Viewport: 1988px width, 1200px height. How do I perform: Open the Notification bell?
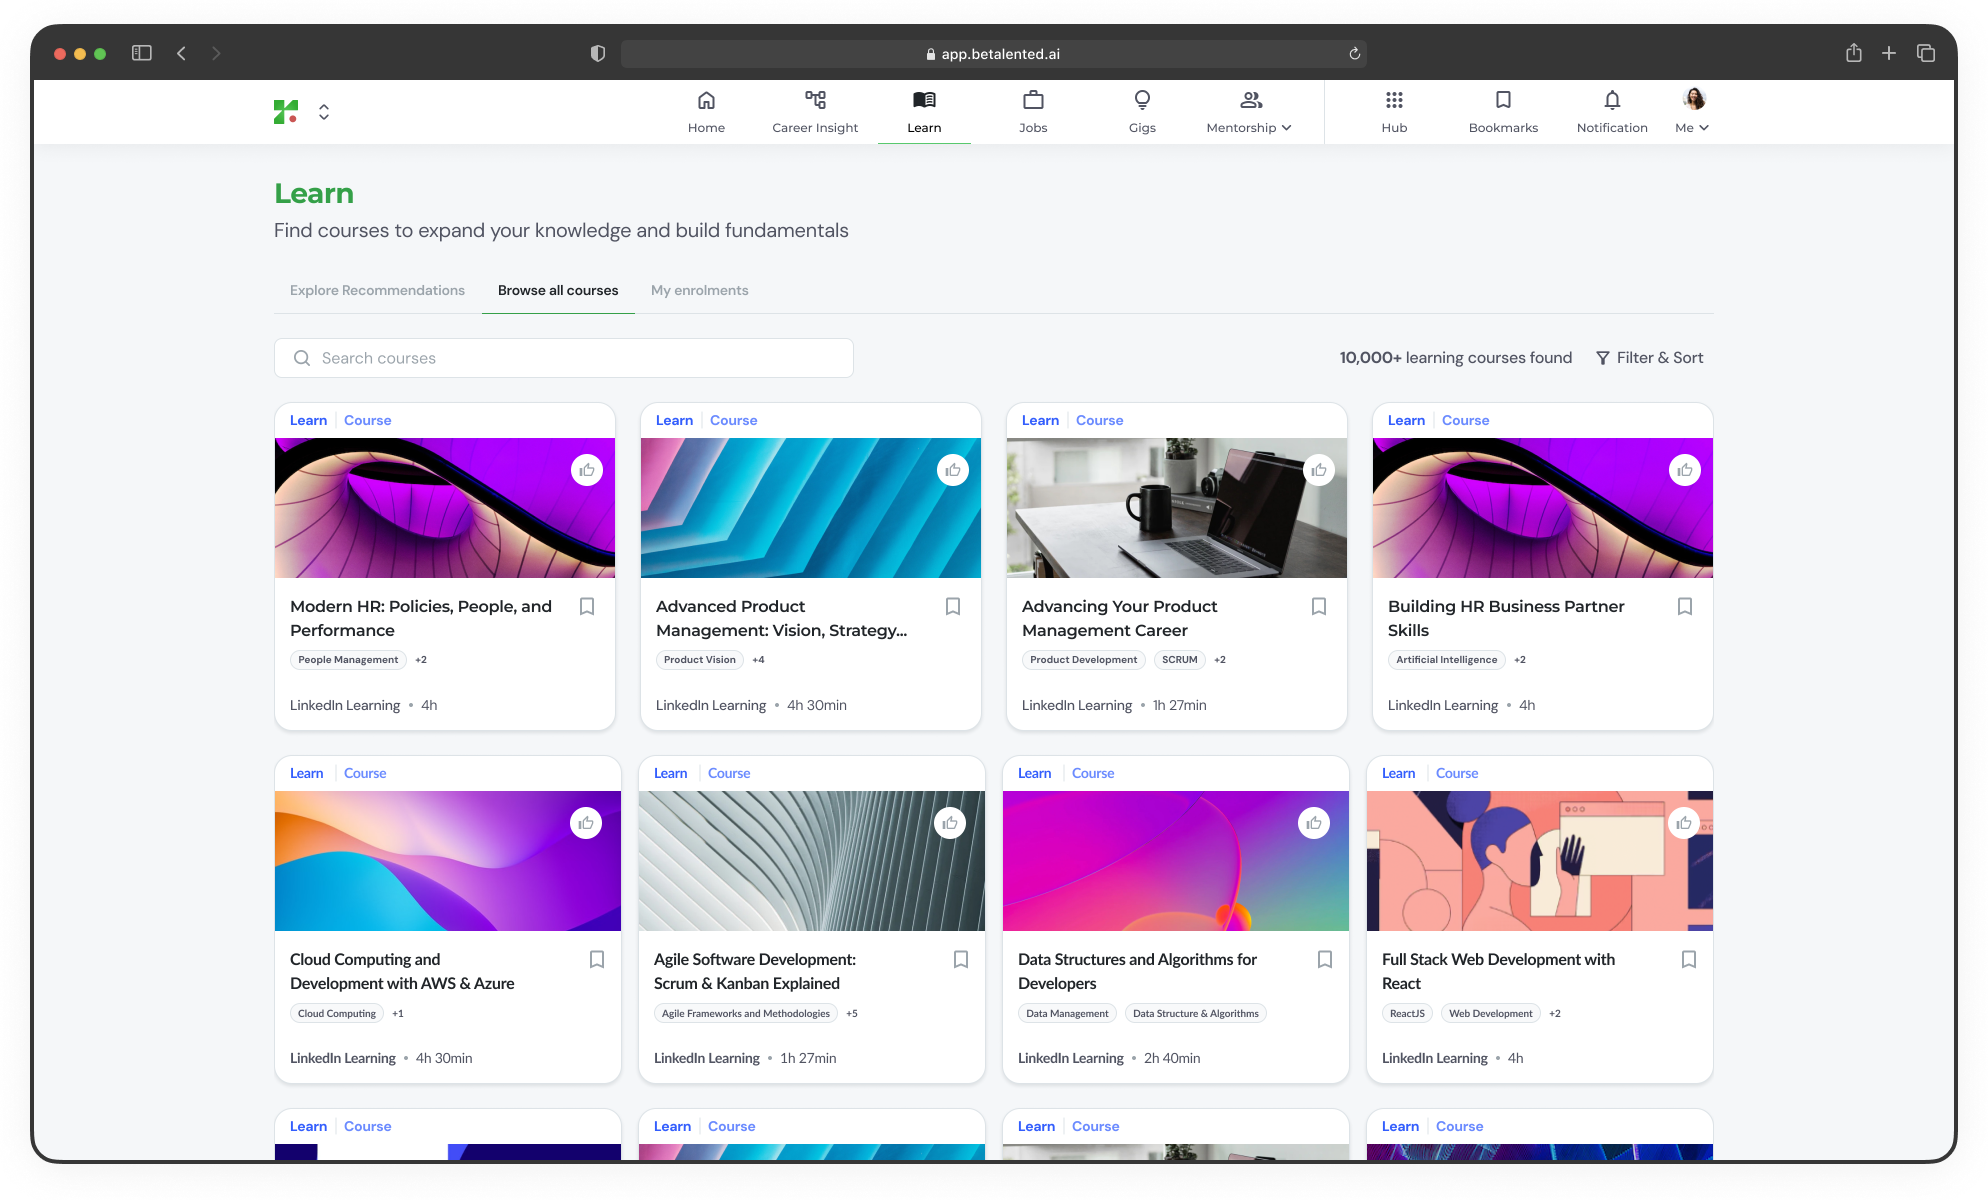pos(1612,100)
